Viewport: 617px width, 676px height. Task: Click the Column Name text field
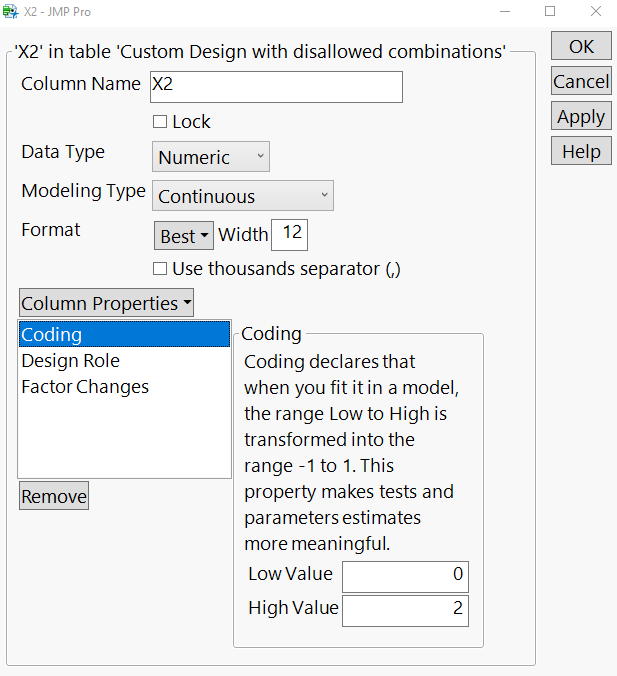[276, 87]
